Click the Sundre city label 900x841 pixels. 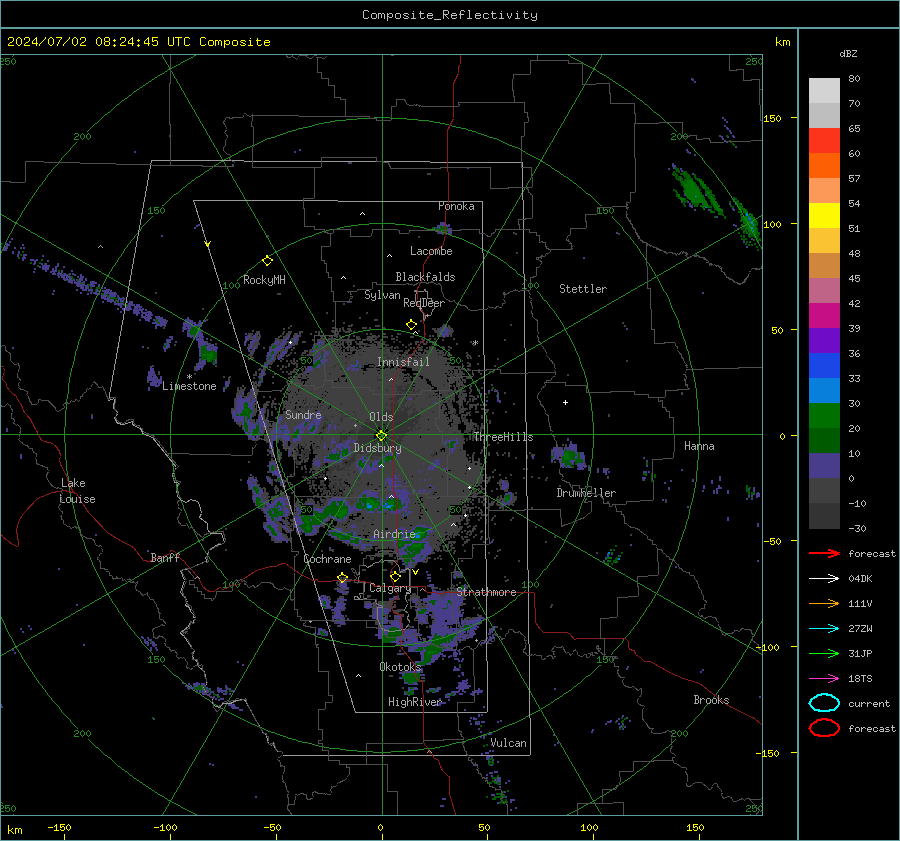point(303,414)
